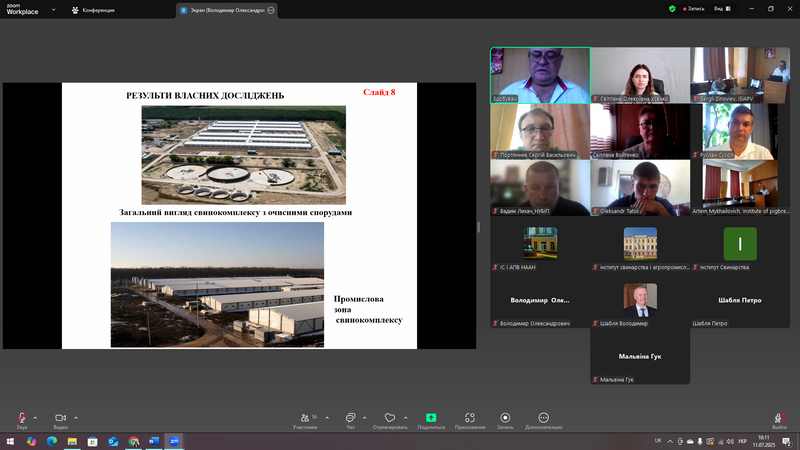The width and height of the screenshot is (800, 450).
Task: Select the Шабля Петро participant tile
Action: tap(740, 300)
